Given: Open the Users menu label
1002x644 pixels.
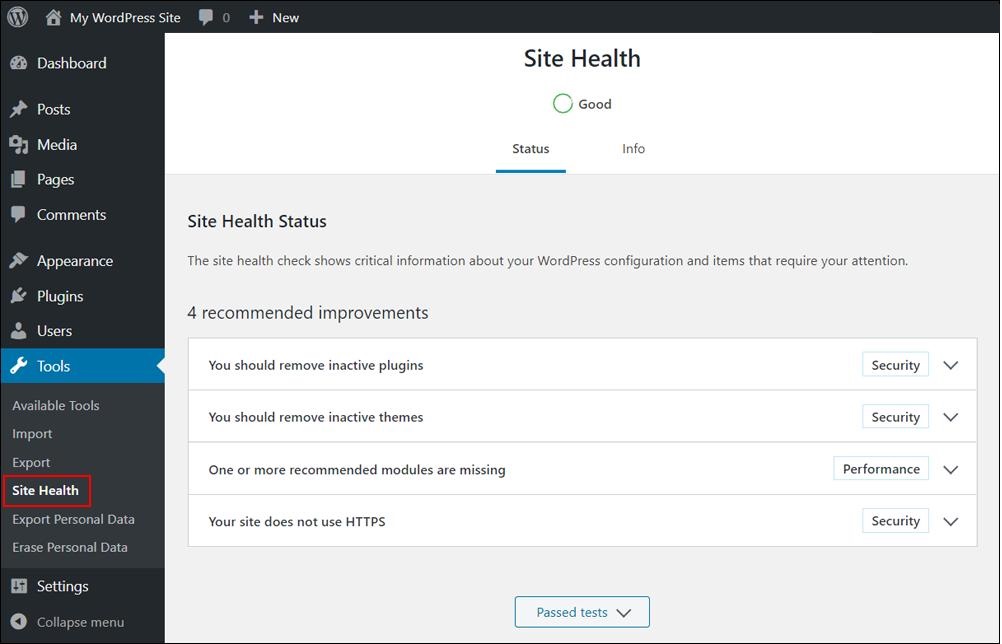Looking at the screenshot, I should click(x=54, y=331).
